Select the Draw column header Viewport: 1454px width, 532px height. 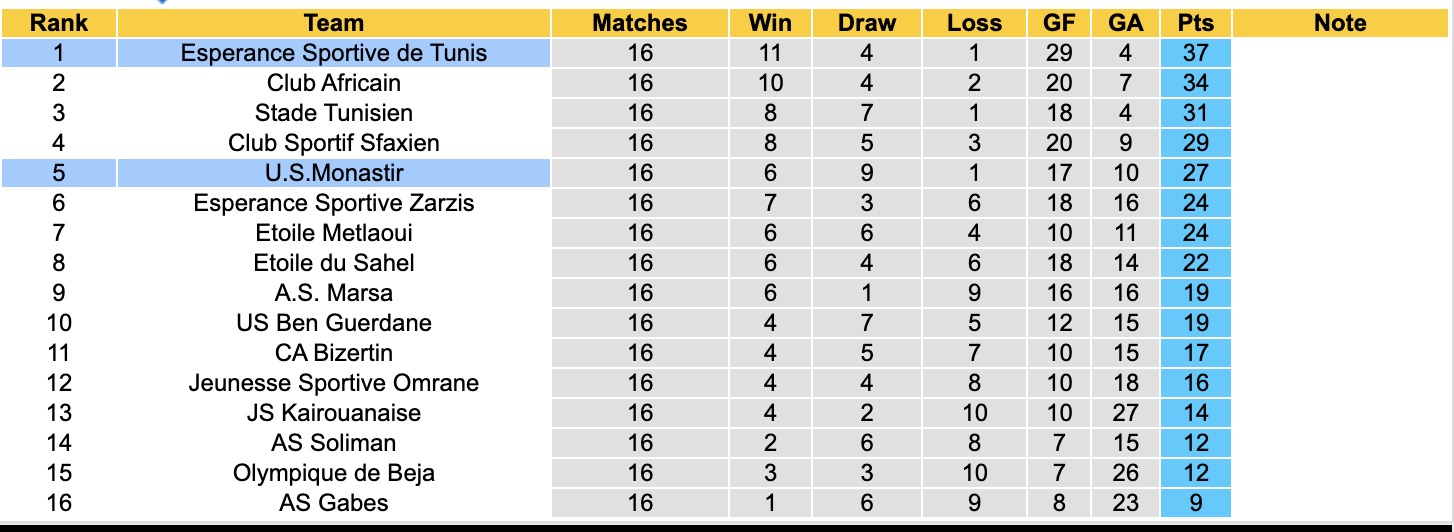coord(867,23)
